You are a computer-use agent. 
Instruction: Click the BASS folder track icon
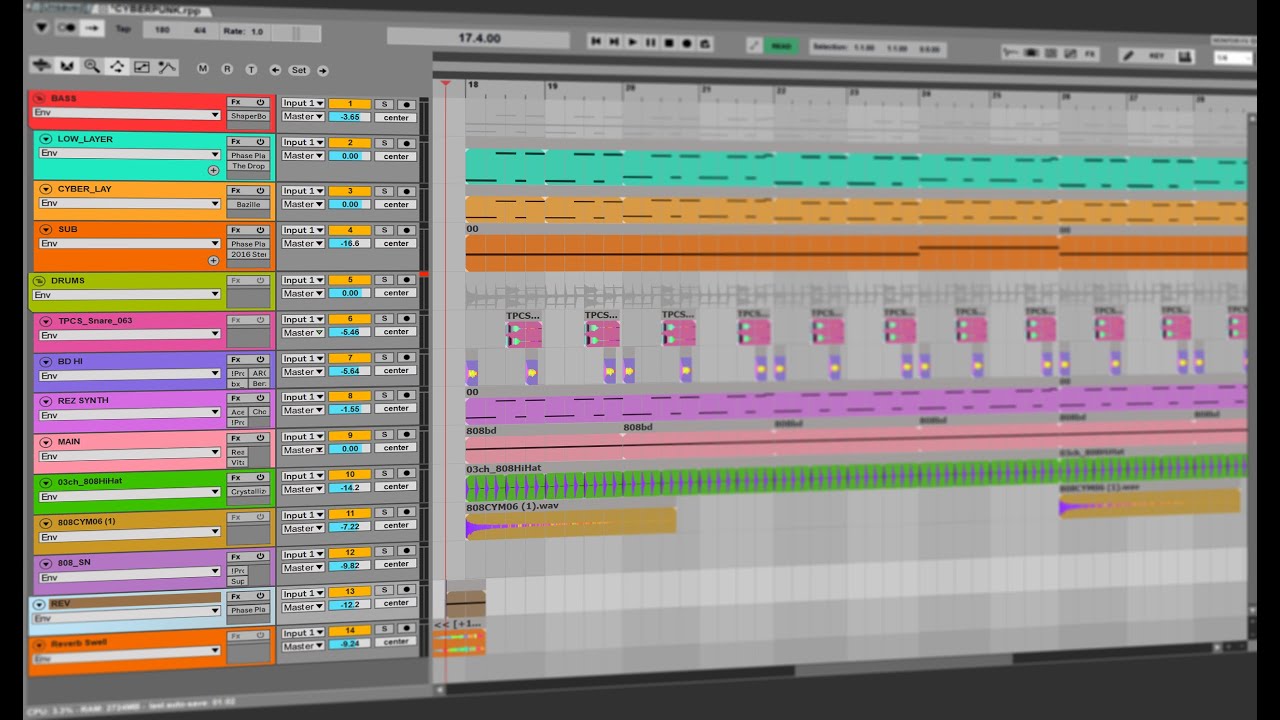pyautogui.click(x=39, y=98)
